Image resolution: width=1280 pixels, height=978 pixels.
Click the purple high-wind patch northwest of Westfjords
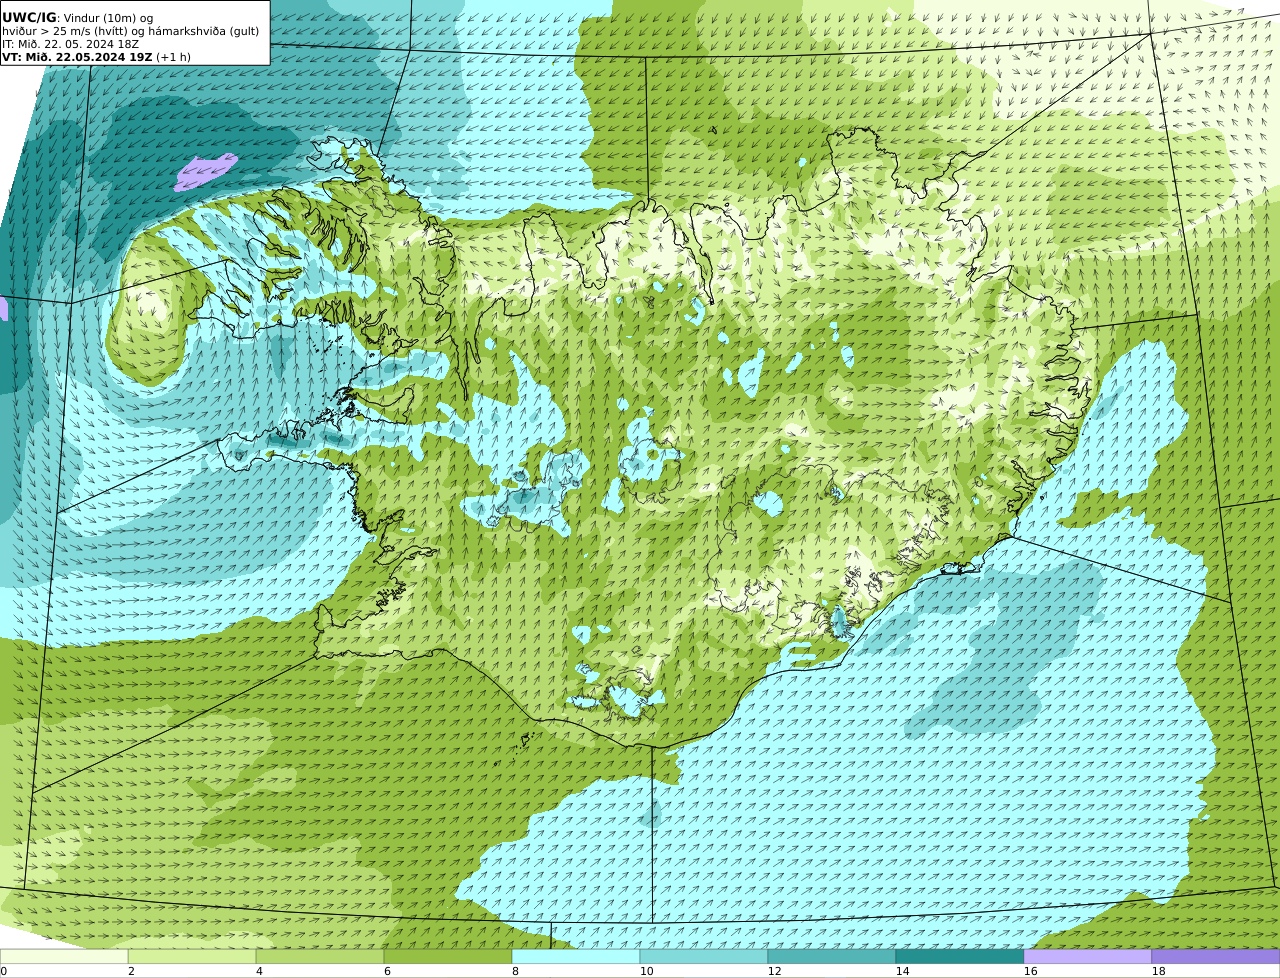tap(205, 172)
